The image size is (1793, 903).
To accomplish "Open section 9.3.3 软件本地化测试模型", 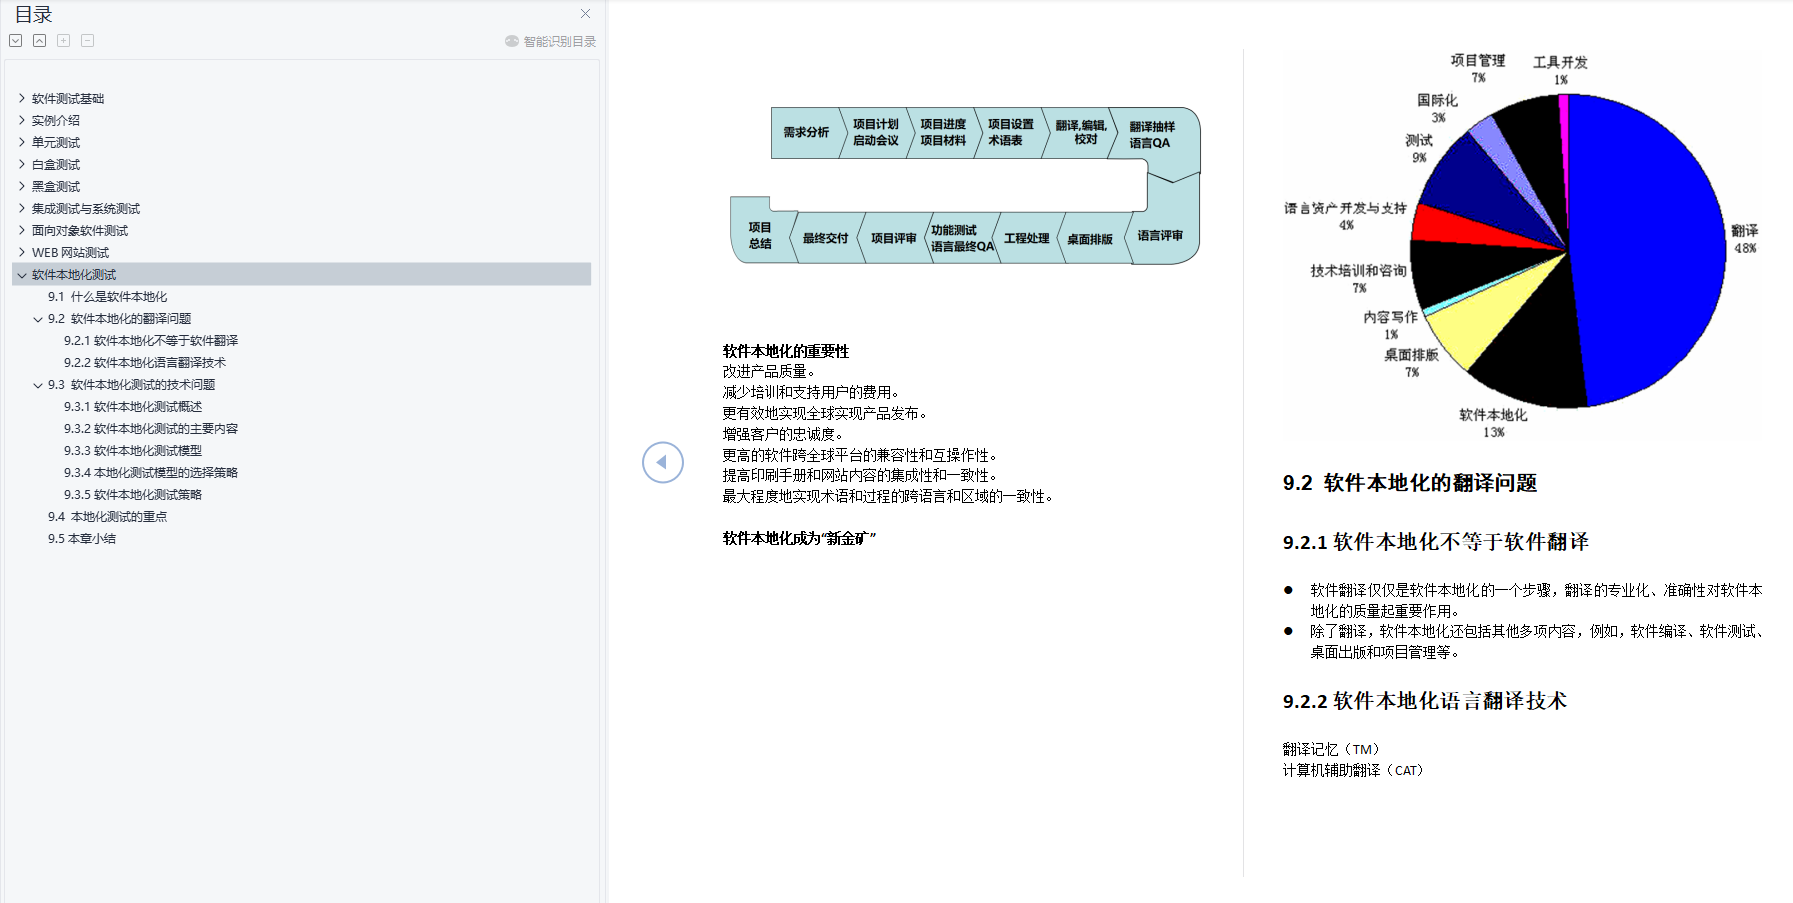I will pyautogui.click(x=133, y=450).
